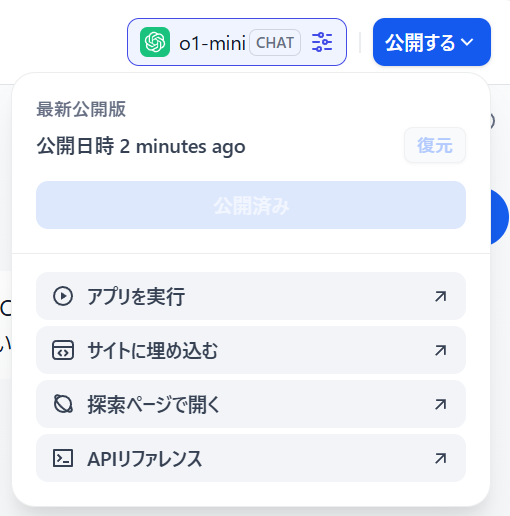Select 探索ページで開く menu entry

click(251, 404)
